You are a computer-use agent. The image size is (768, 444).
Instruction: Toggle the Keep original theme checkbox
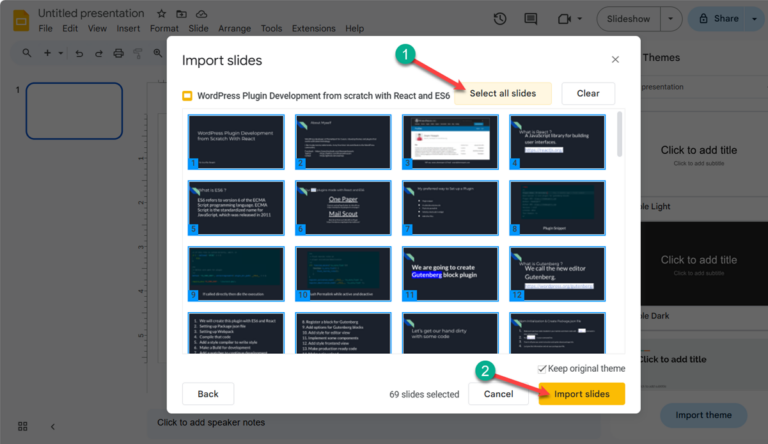pos(542,369)
